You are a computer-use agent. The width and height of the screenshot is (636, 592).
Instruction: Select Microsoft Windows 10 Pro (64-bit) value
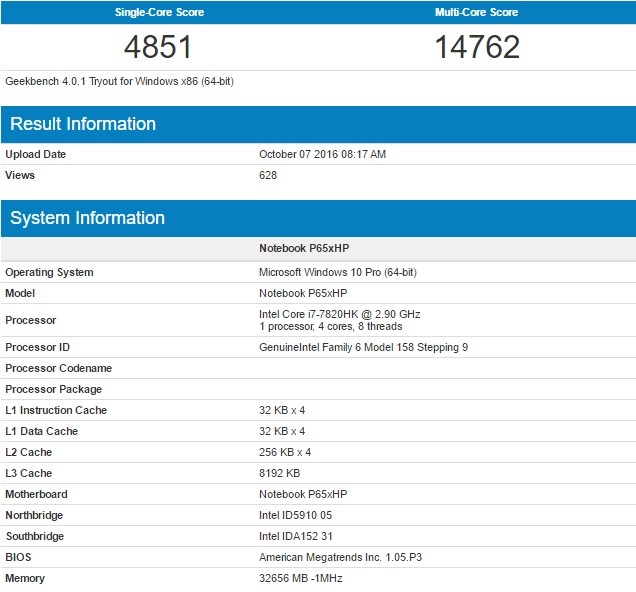338,272
